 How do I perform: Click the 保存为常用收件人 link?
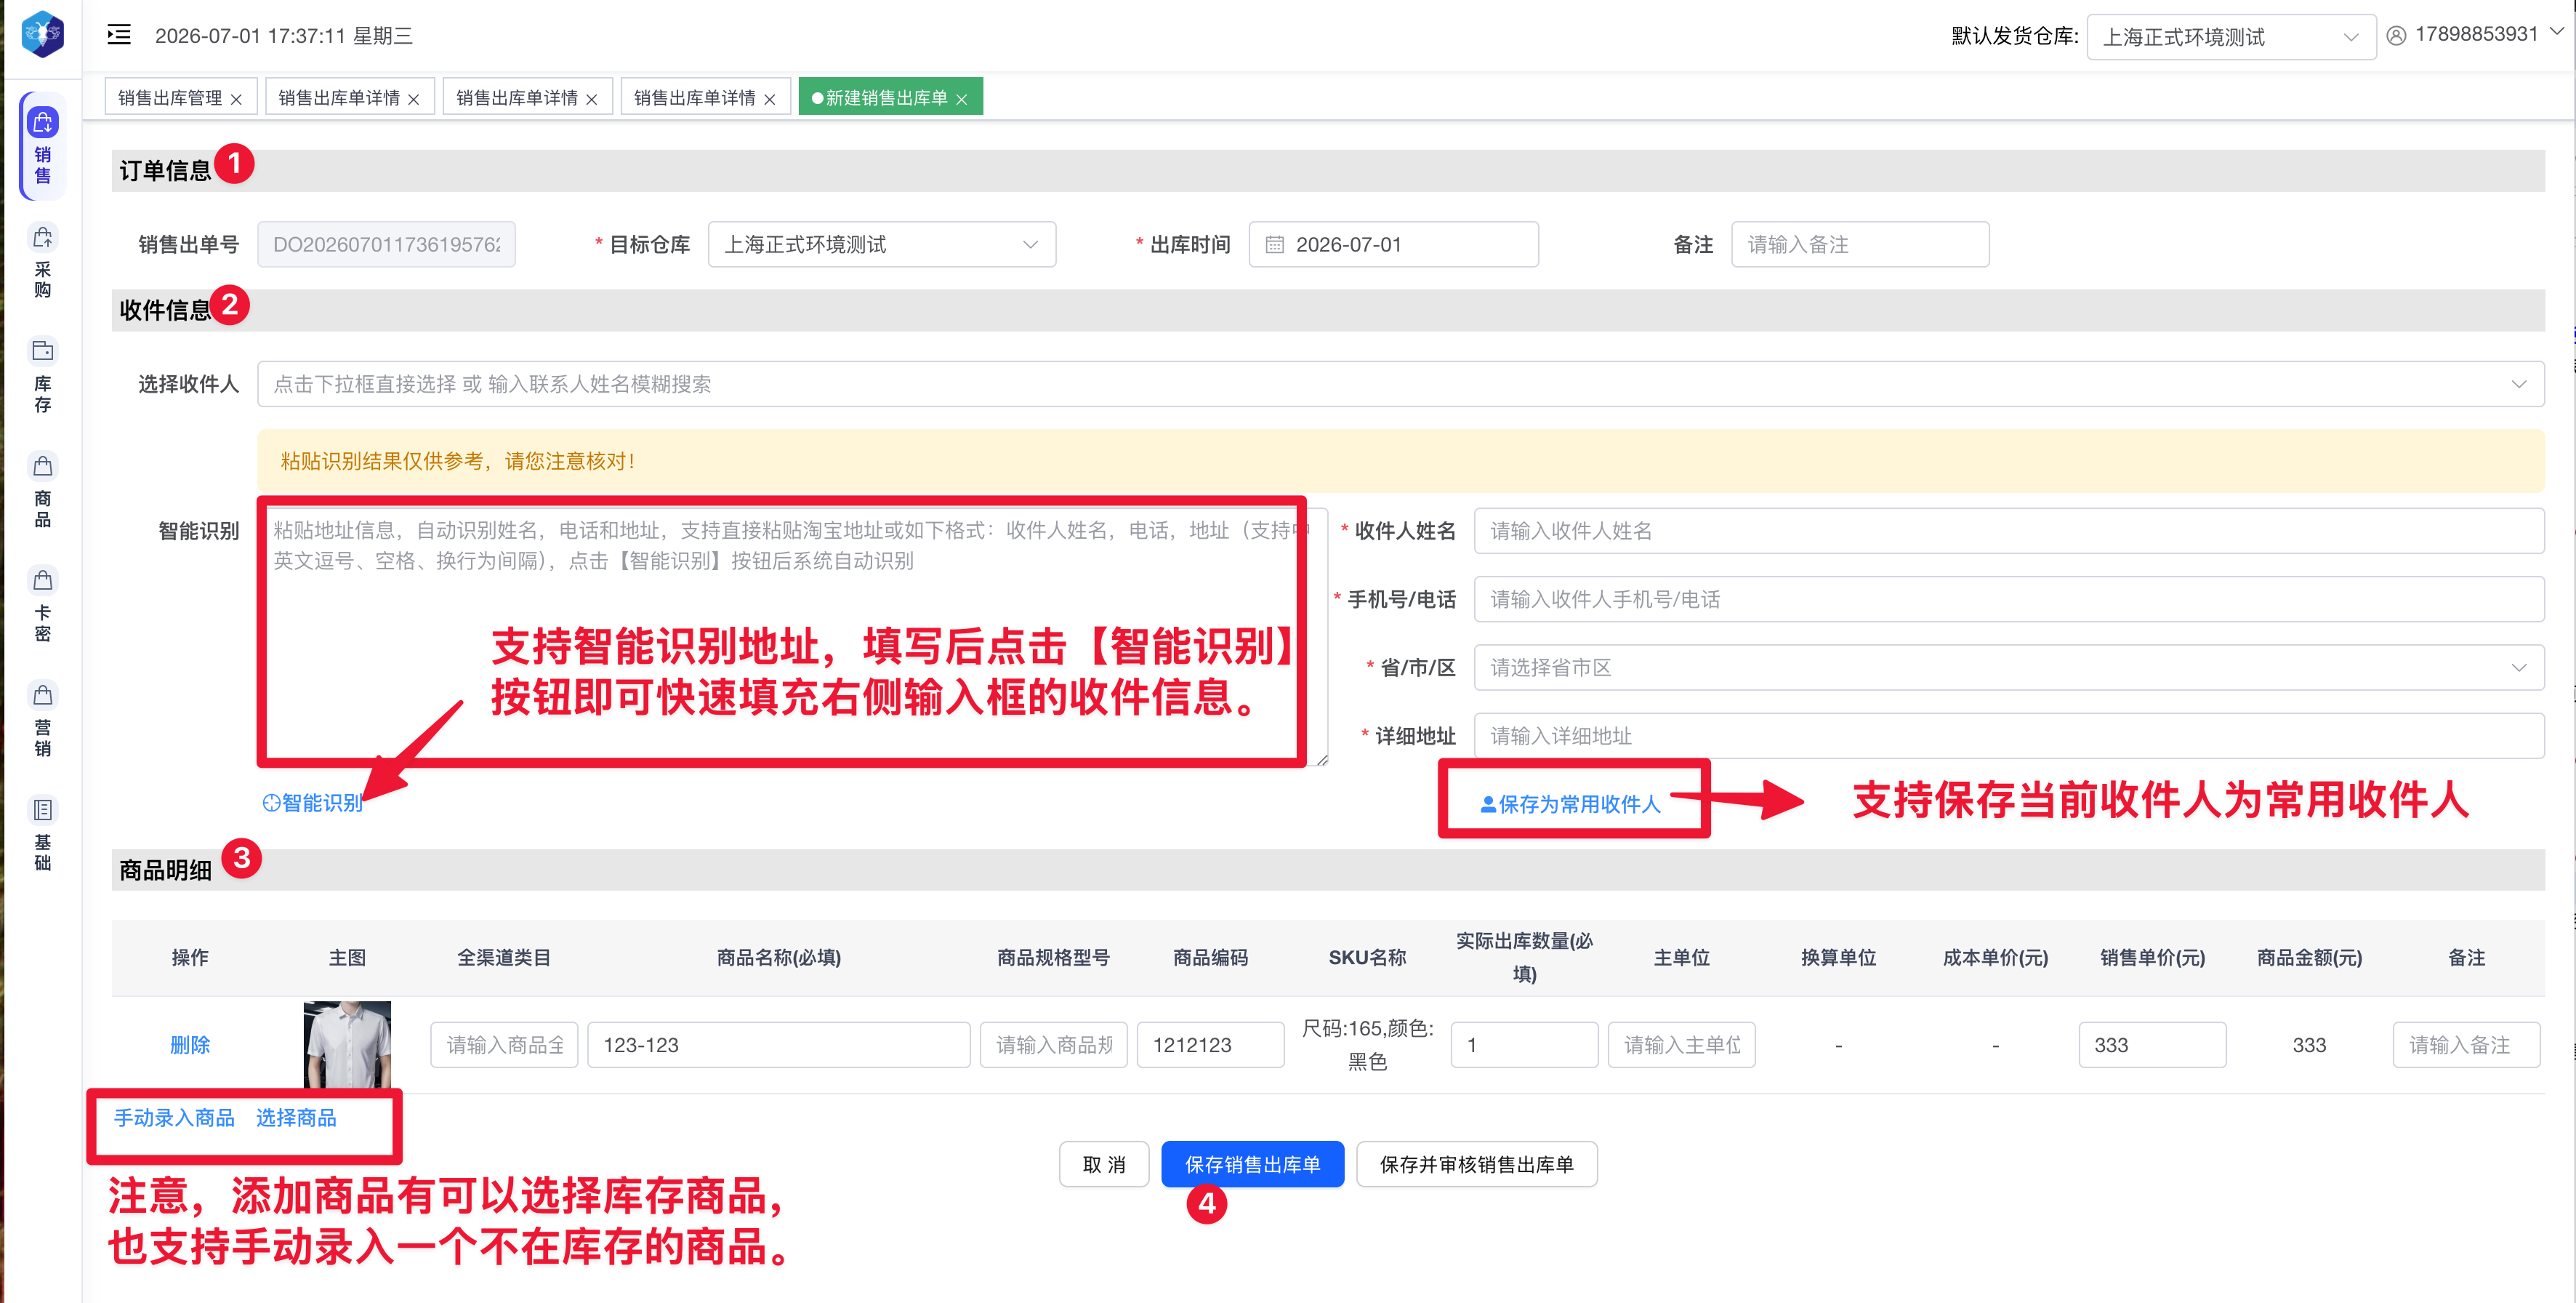(x=1570, y=804)
